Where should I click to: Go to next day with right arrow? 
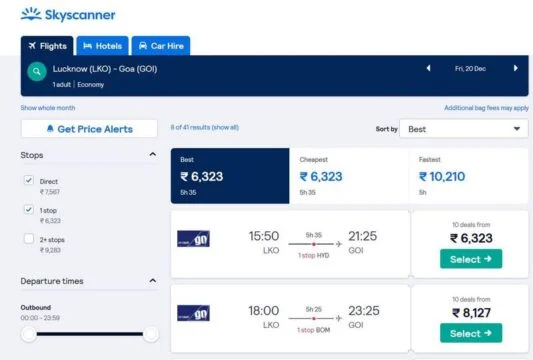click(516, 68)
